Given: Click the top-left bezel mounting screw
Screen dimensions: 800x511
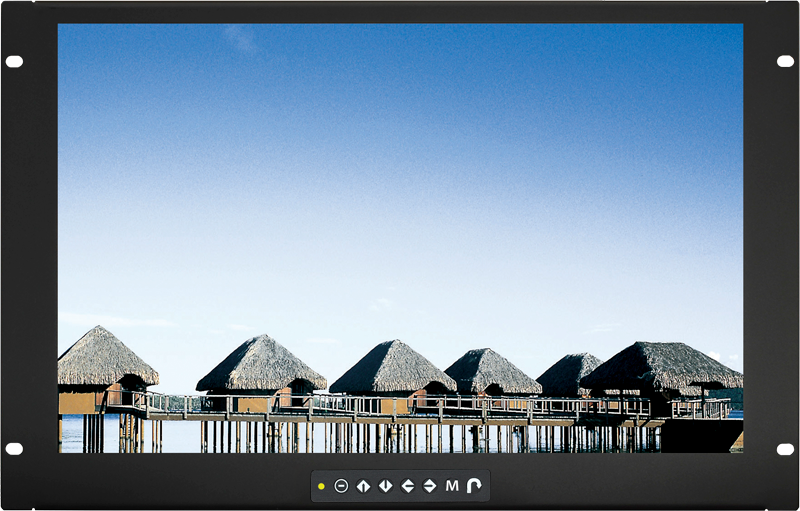Looking at the screenshot, I should click(x=14, y=62).
